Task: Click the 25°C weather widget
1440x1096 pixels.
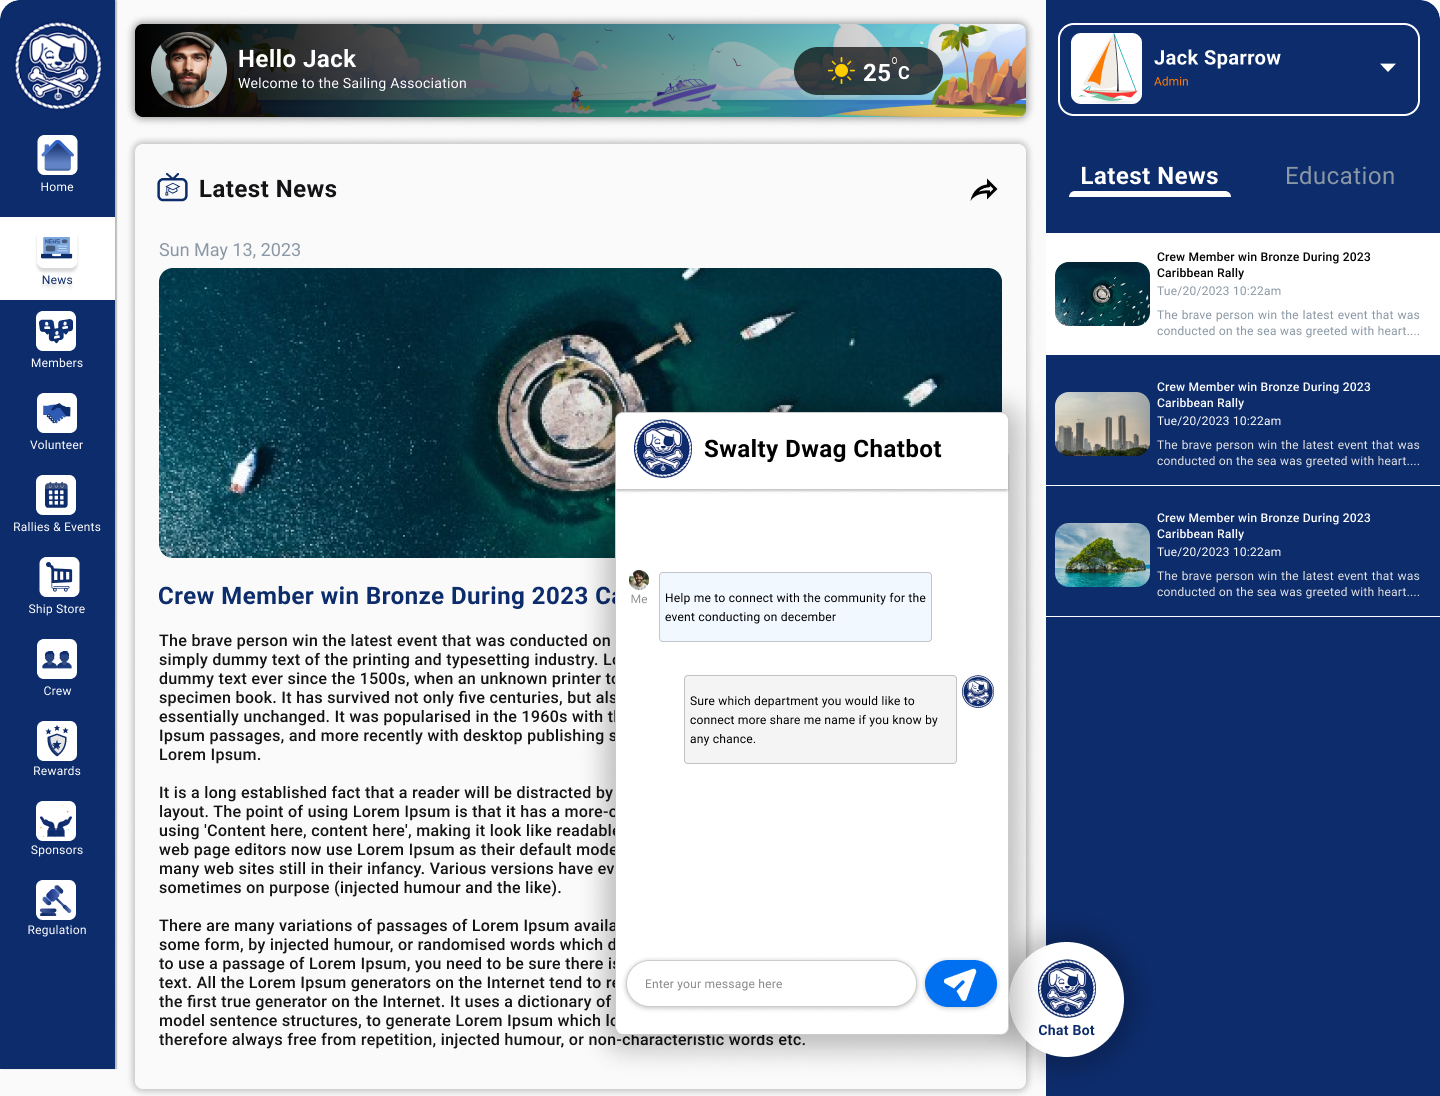Action: click(x=868, y=71)
